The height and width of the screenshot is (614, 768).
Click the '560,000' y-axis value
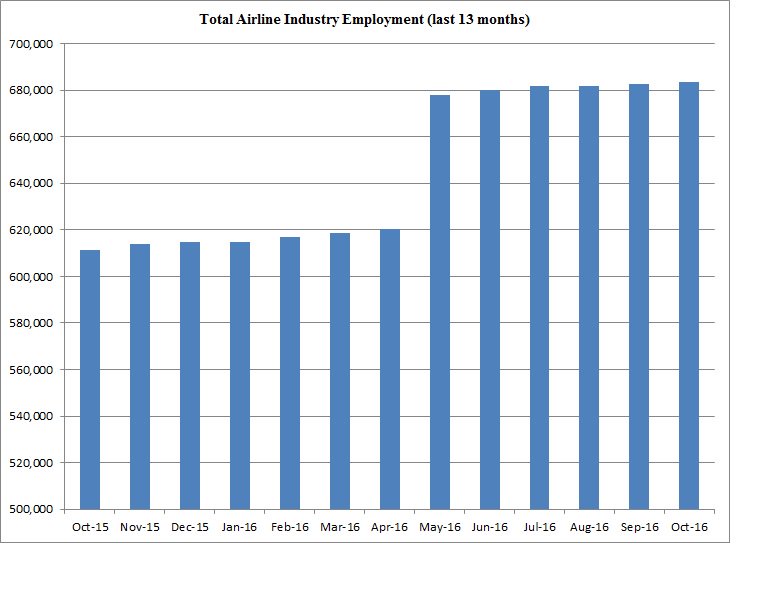tap(31, 370)
